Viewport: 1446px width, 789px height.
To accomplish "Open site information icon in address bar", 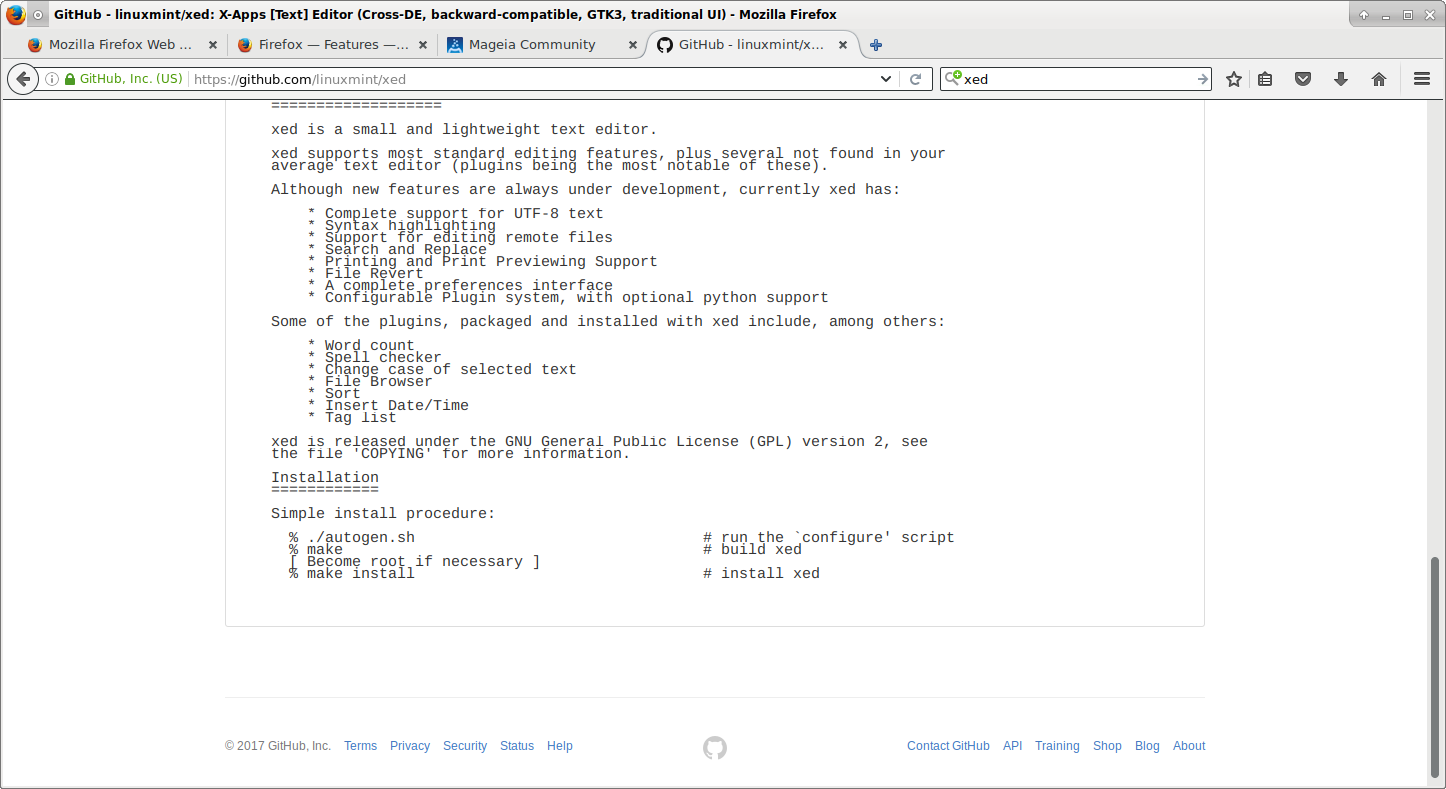I will click(x=52, y=79).
